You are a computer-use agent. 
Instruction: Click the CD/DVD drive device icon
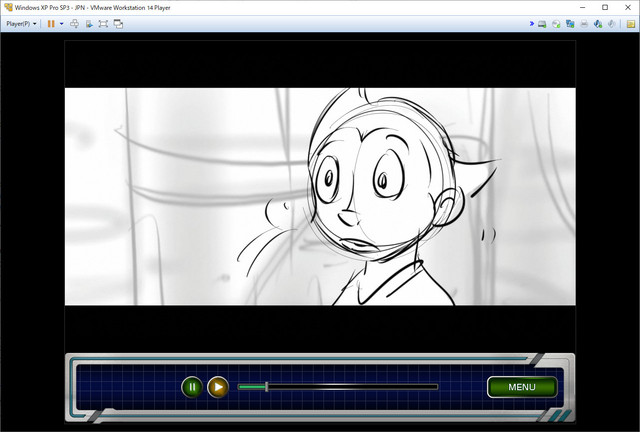(556, 24)
